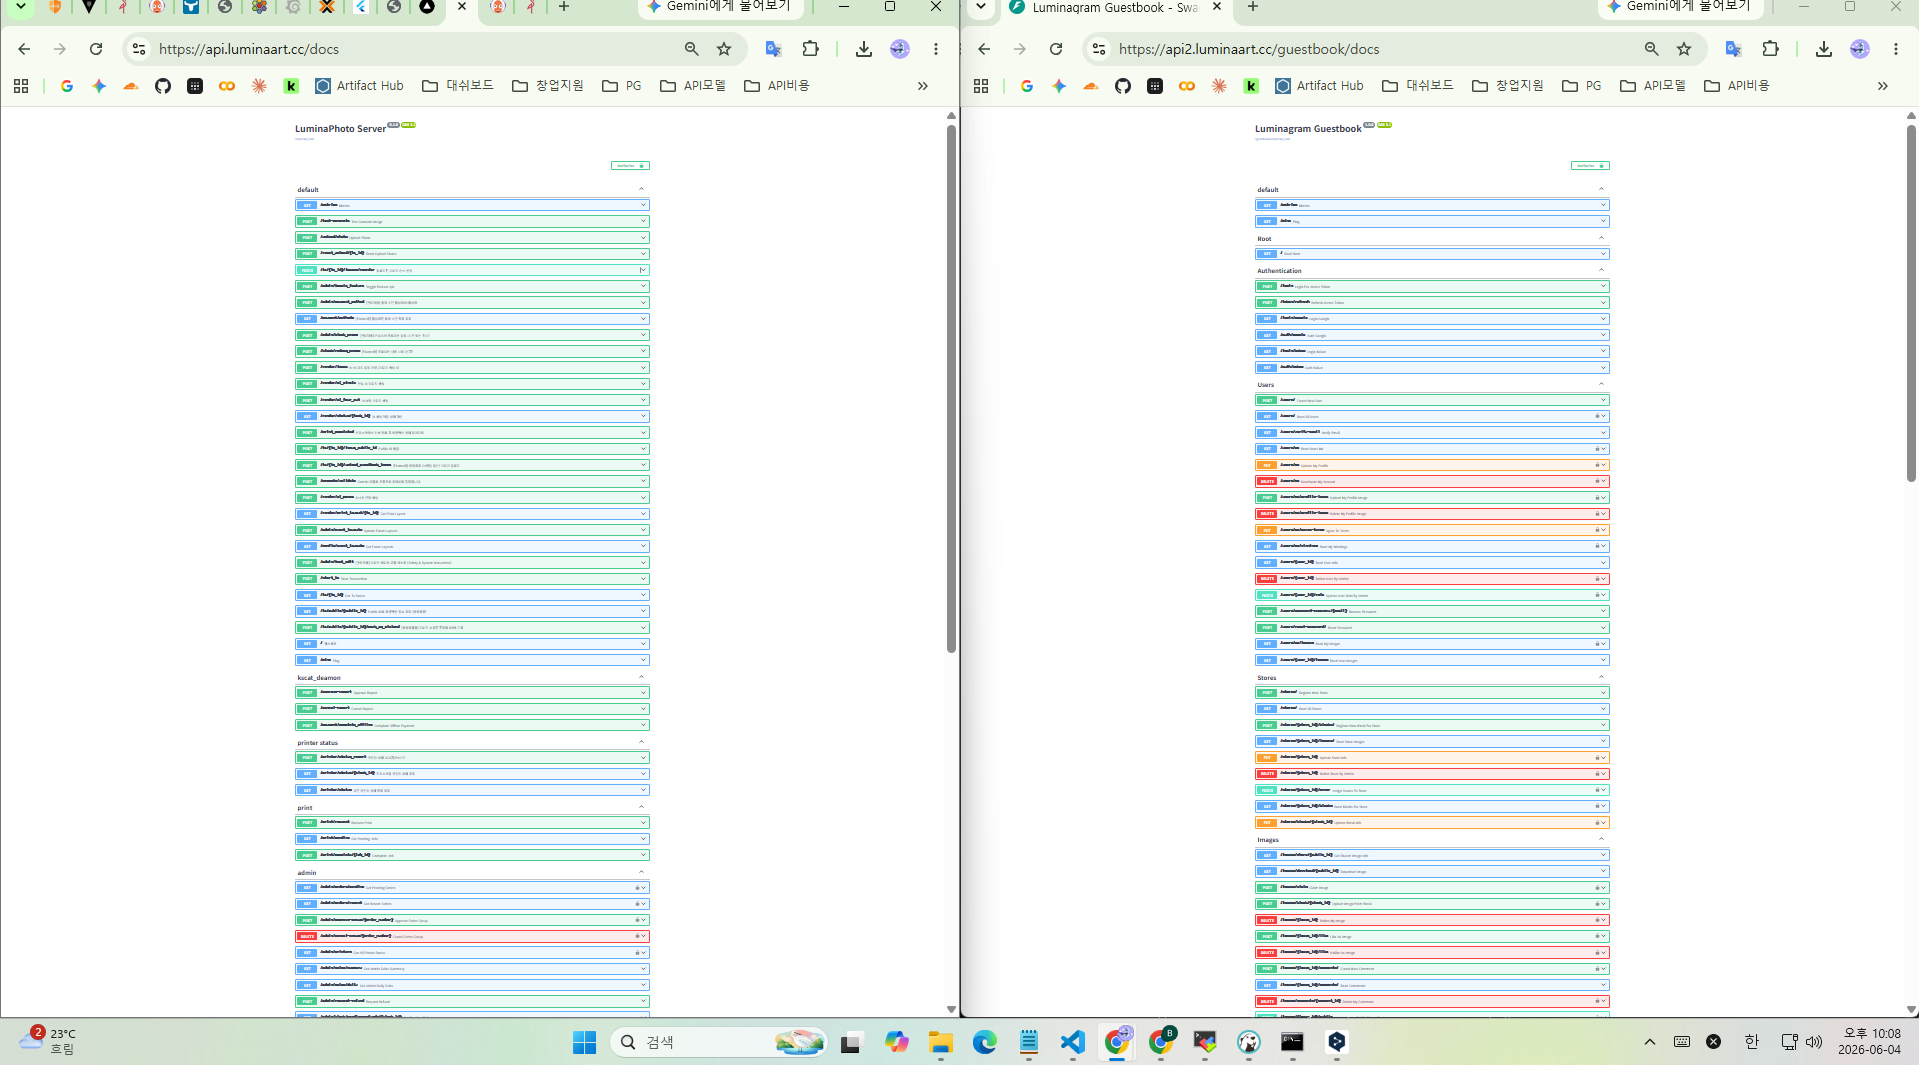This screenshot has width=1919, height=1065.
Task: Reload the api.luminaart.cc docs page
Action: point(96,49)
